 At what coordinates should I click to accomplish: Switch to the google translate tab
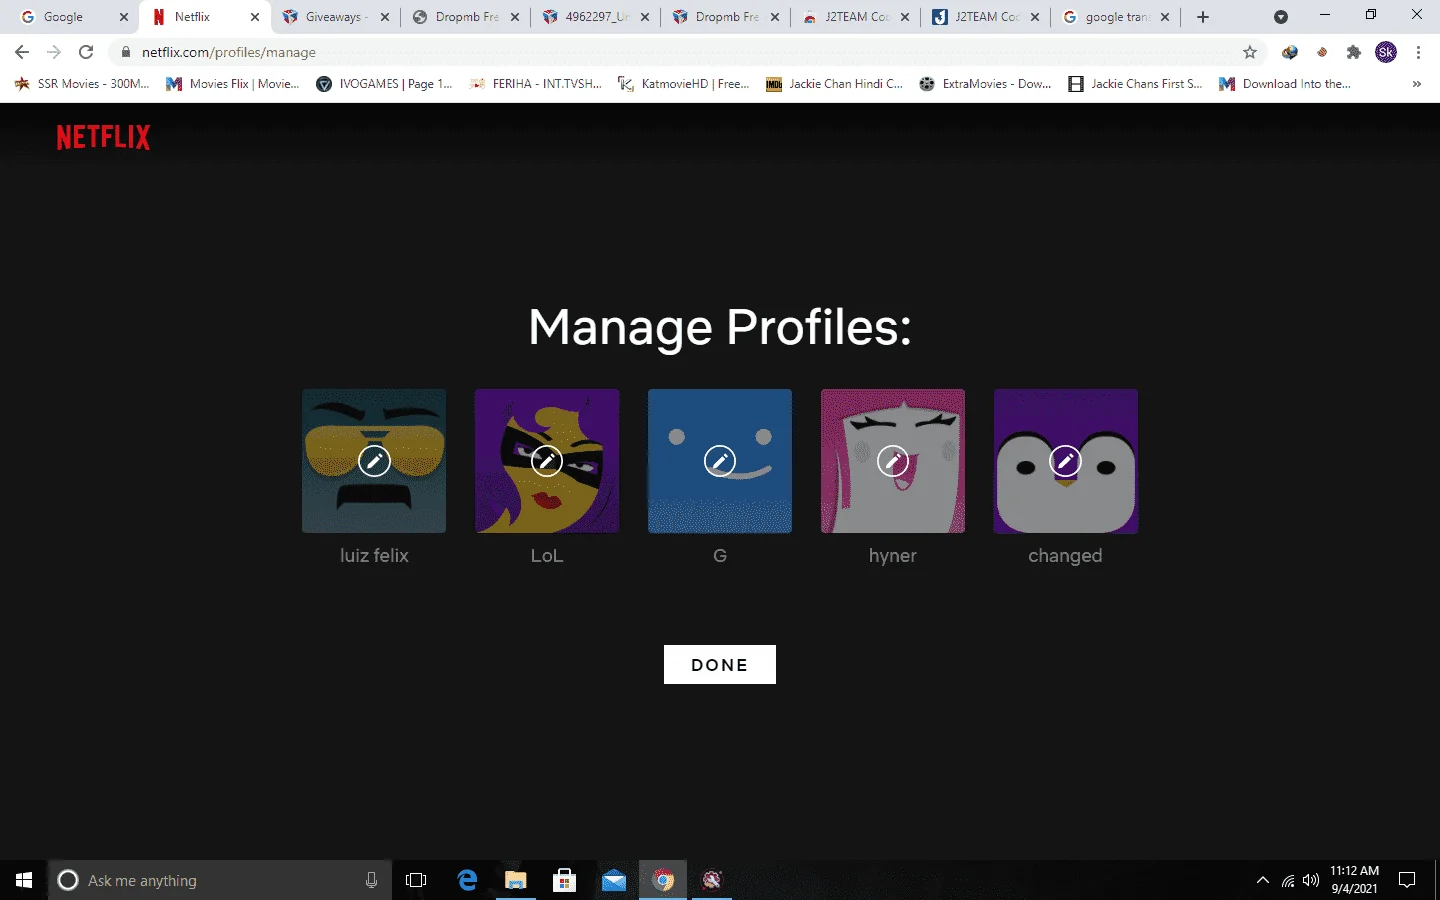[x=1115, y=17]
